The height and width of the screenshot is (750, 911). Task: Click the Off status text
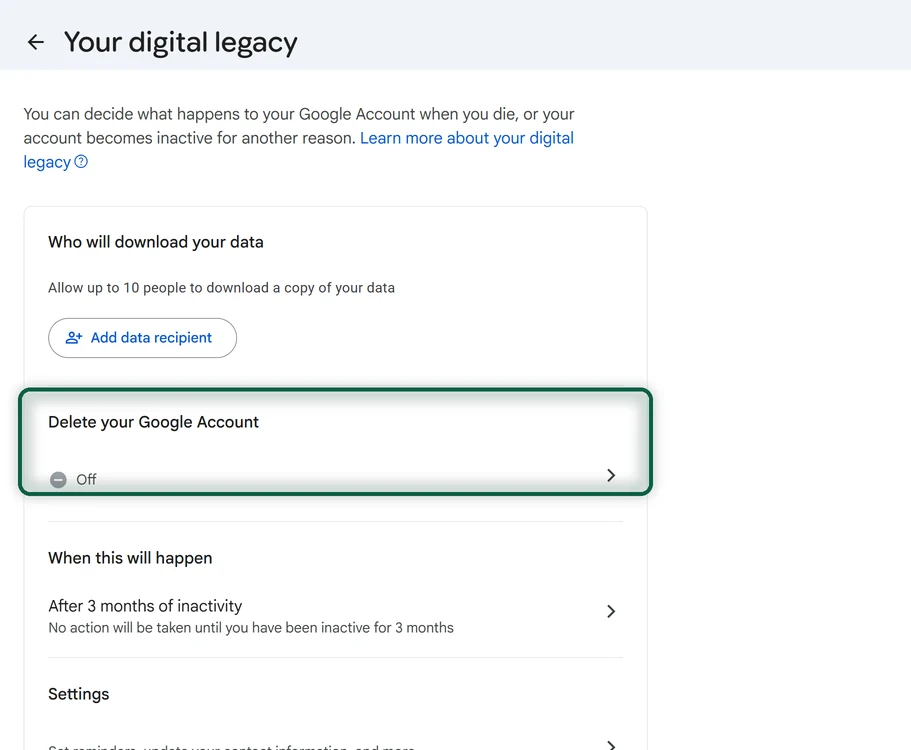[86, 479]
